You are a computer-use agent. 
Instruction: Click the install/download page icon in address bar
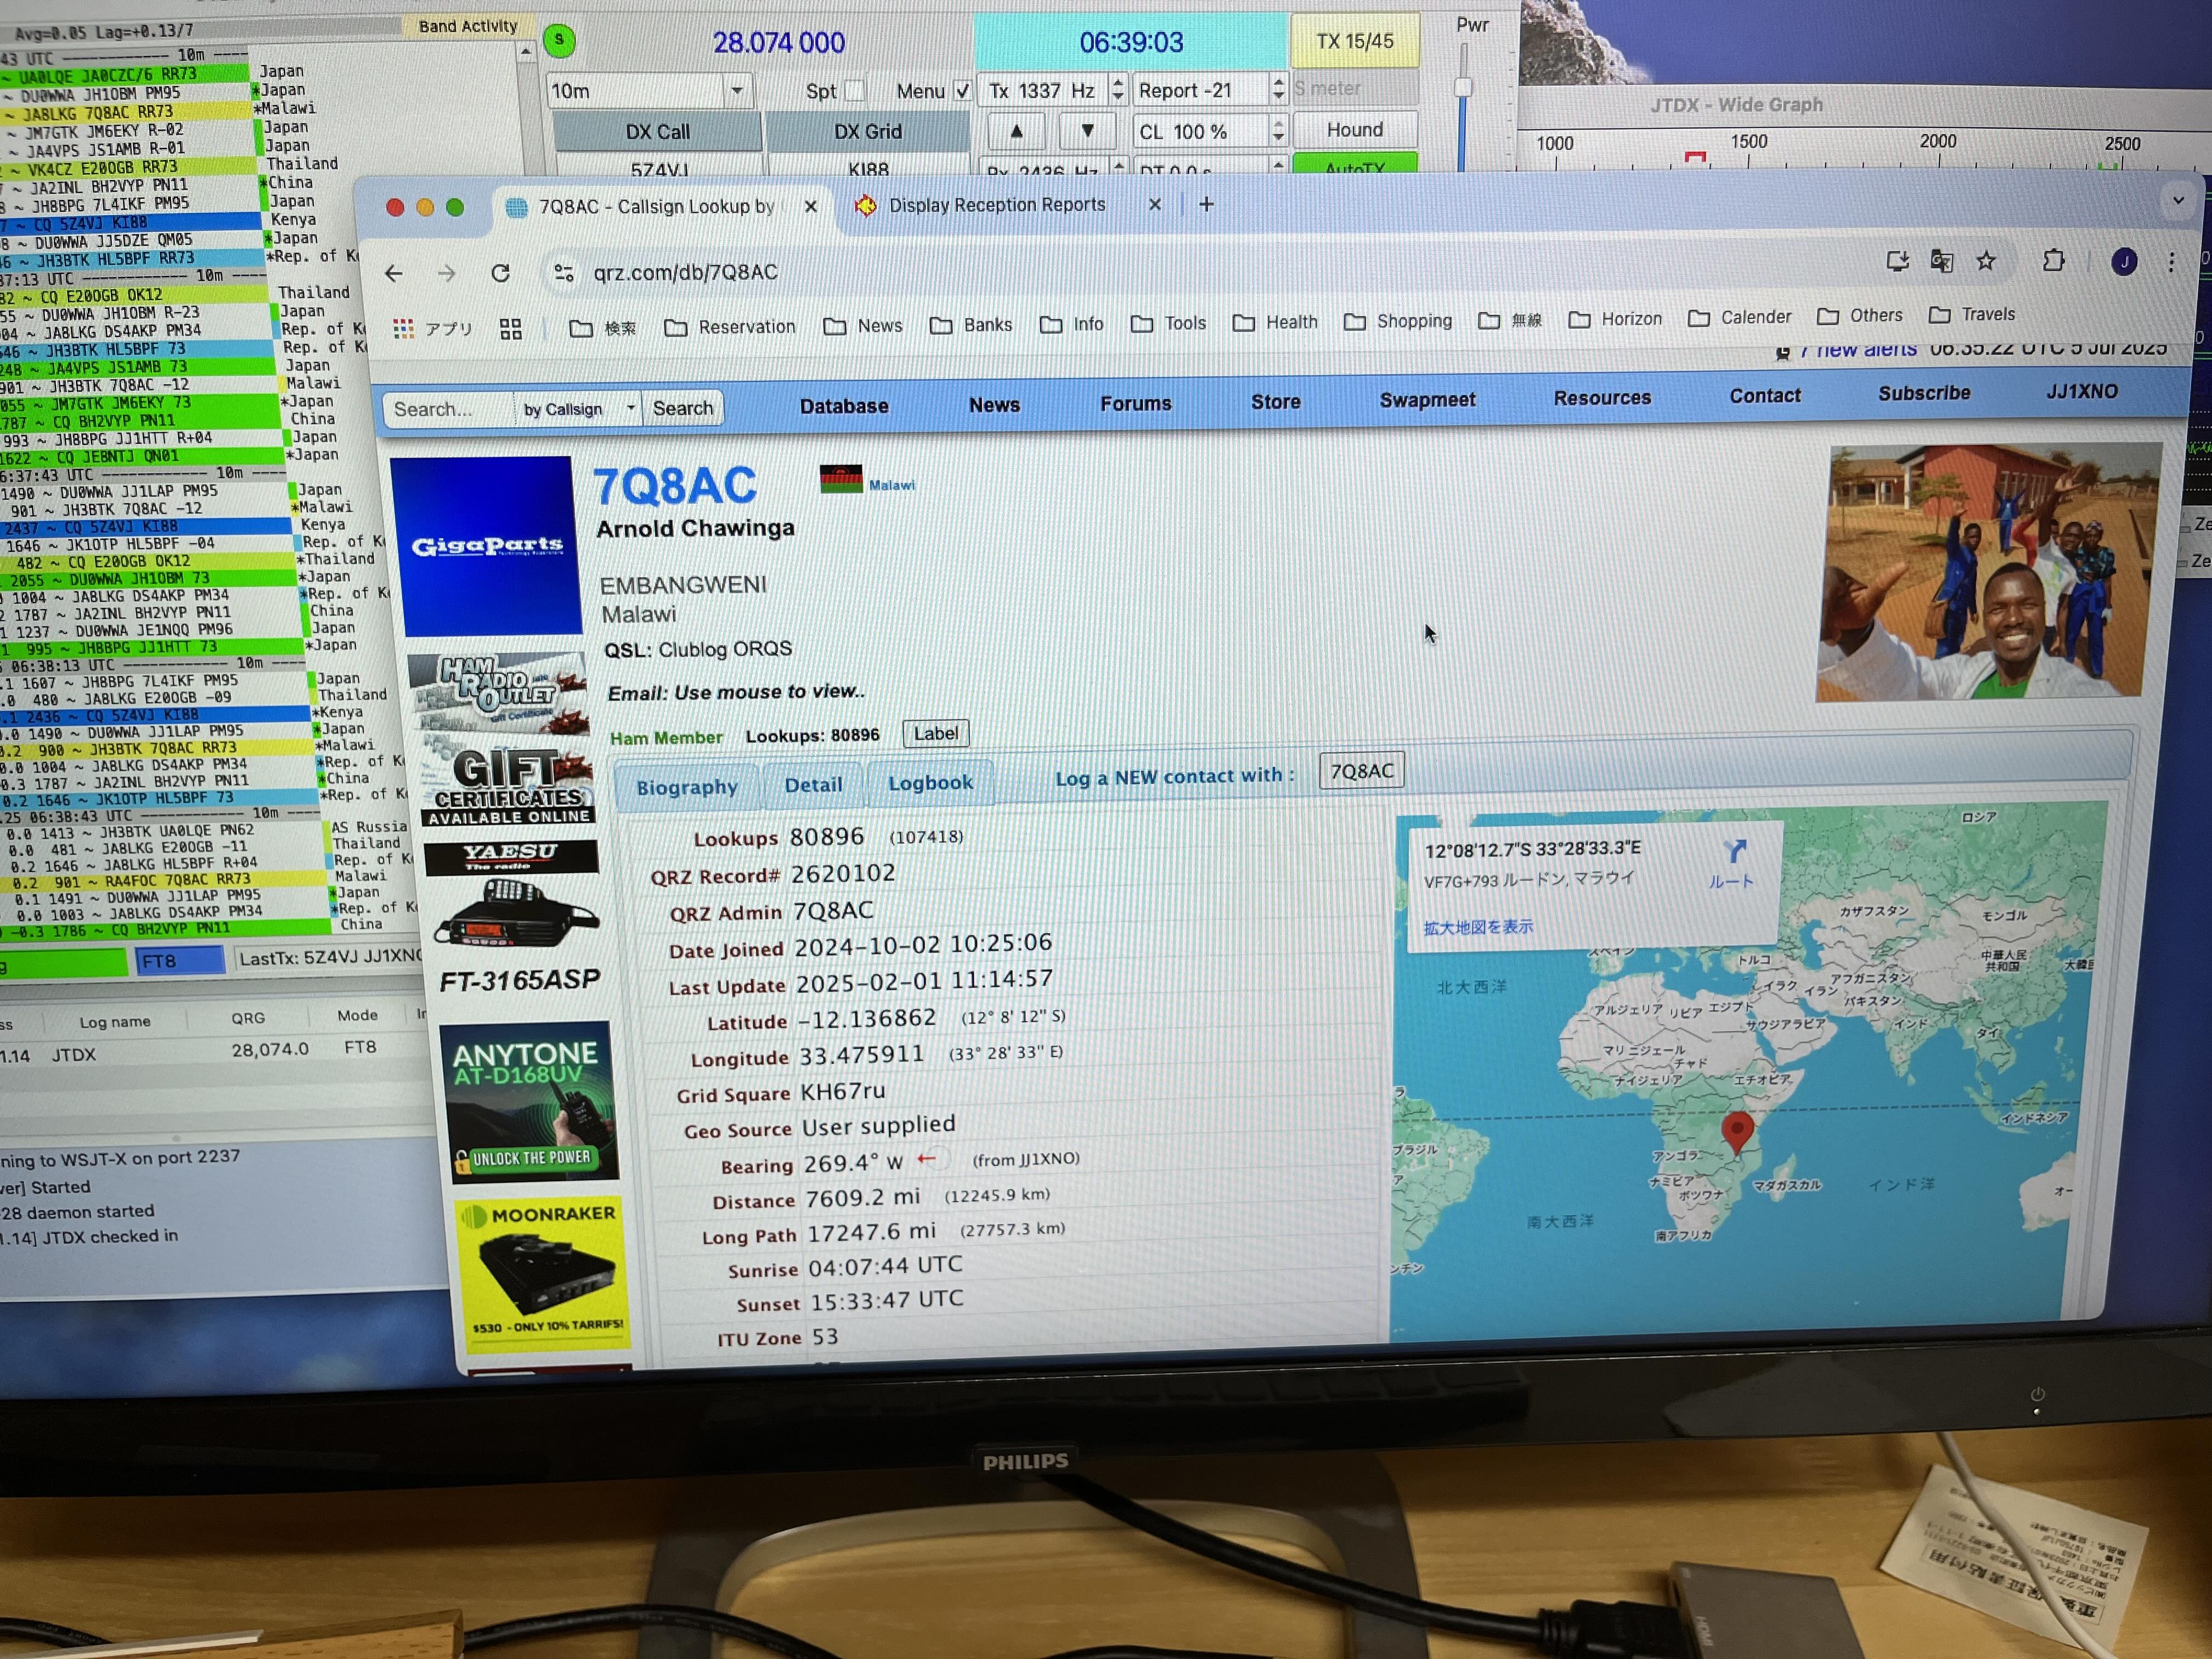tap(1897, 262)
